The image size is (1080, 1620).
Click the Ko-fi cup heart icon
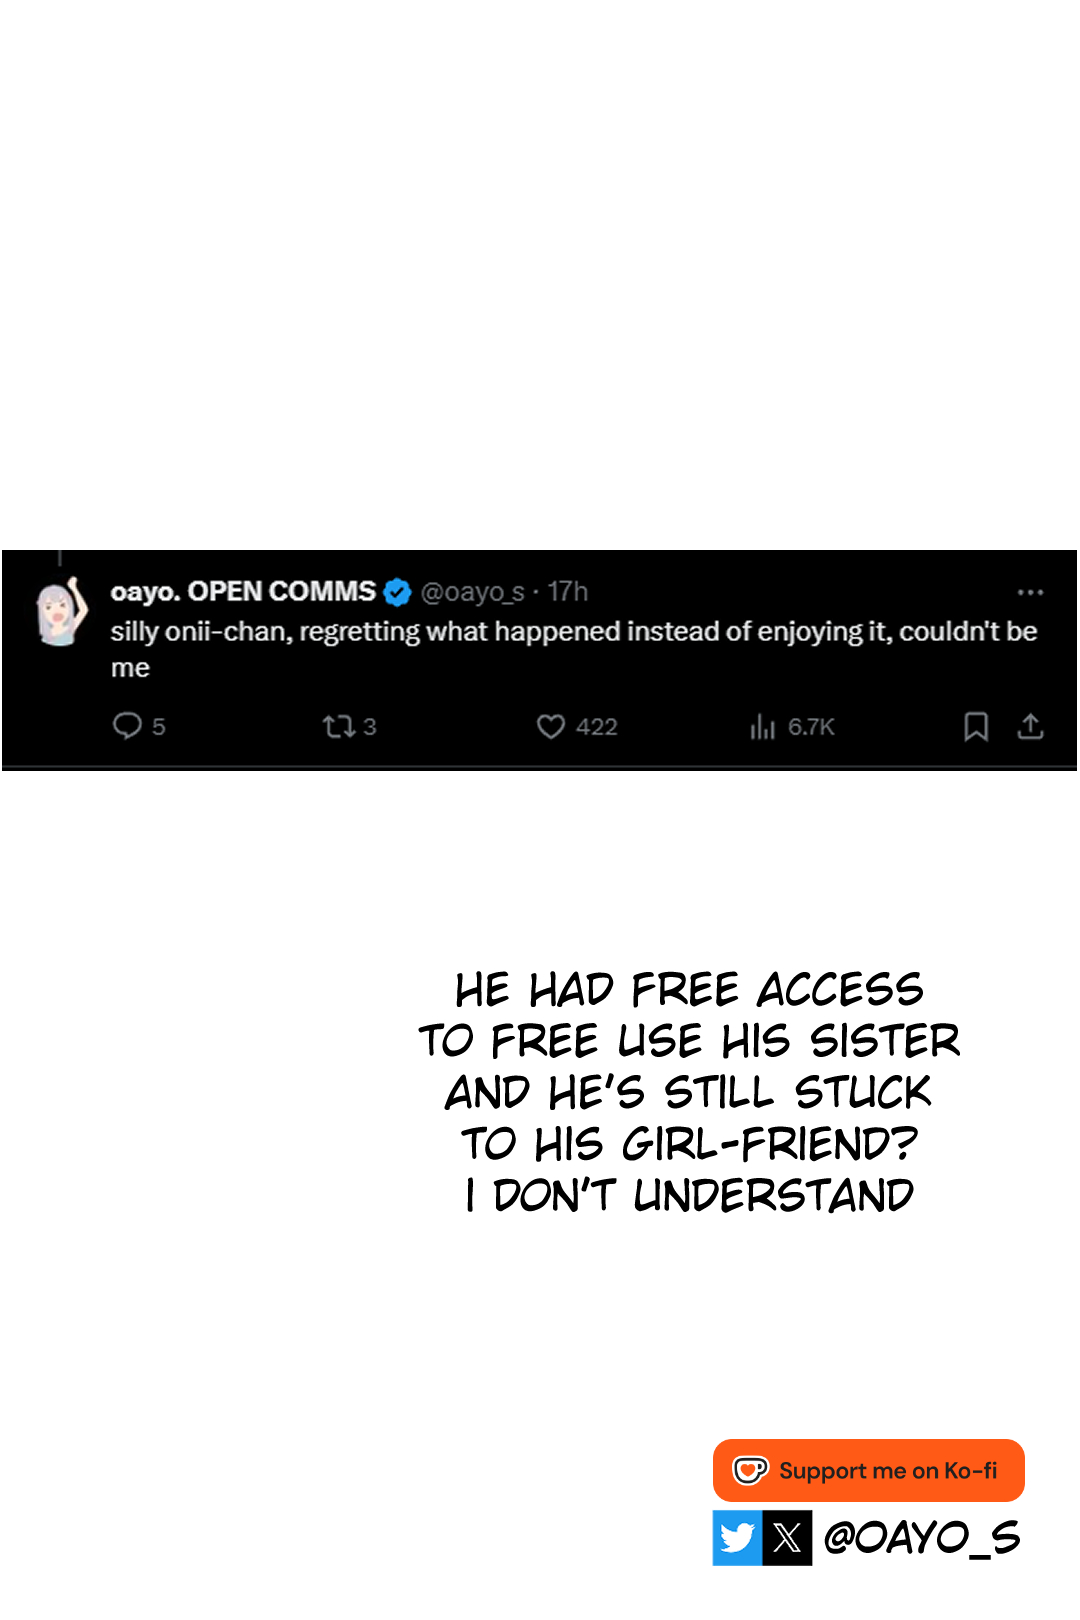[x=750, y=1470]
